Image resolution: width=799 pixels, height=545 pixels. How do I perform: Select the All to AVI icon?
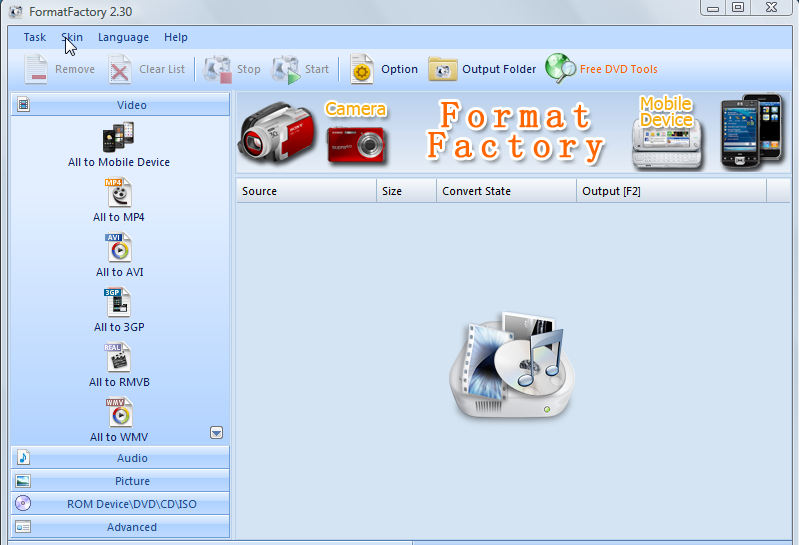click(119, 247)
